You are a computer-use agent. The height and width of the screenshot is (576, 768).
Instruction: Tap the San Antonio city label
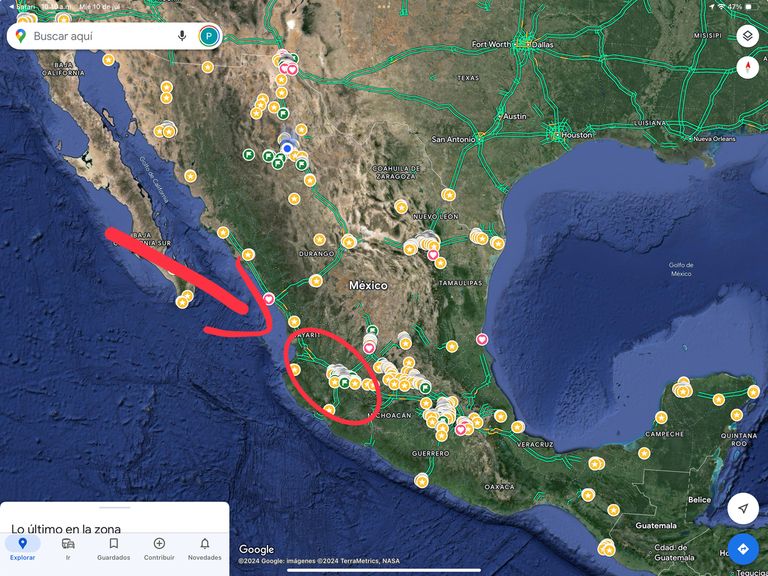[x=453, y=140]
